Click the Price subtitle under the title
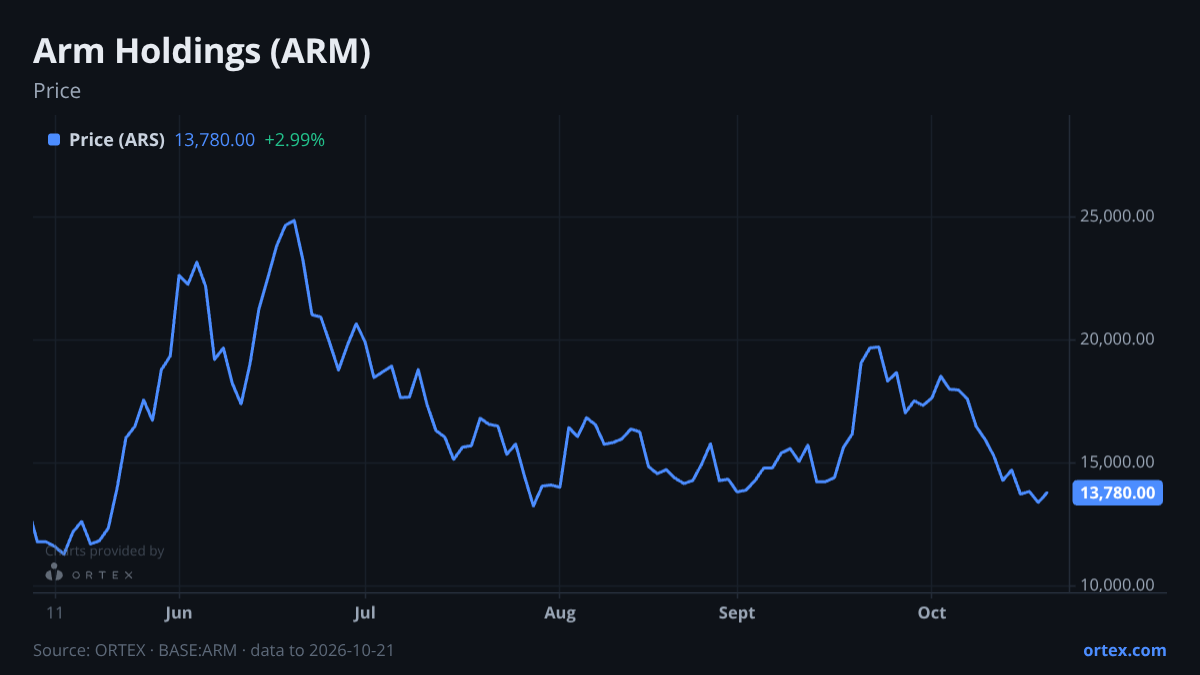 click(x=57, y=91)
